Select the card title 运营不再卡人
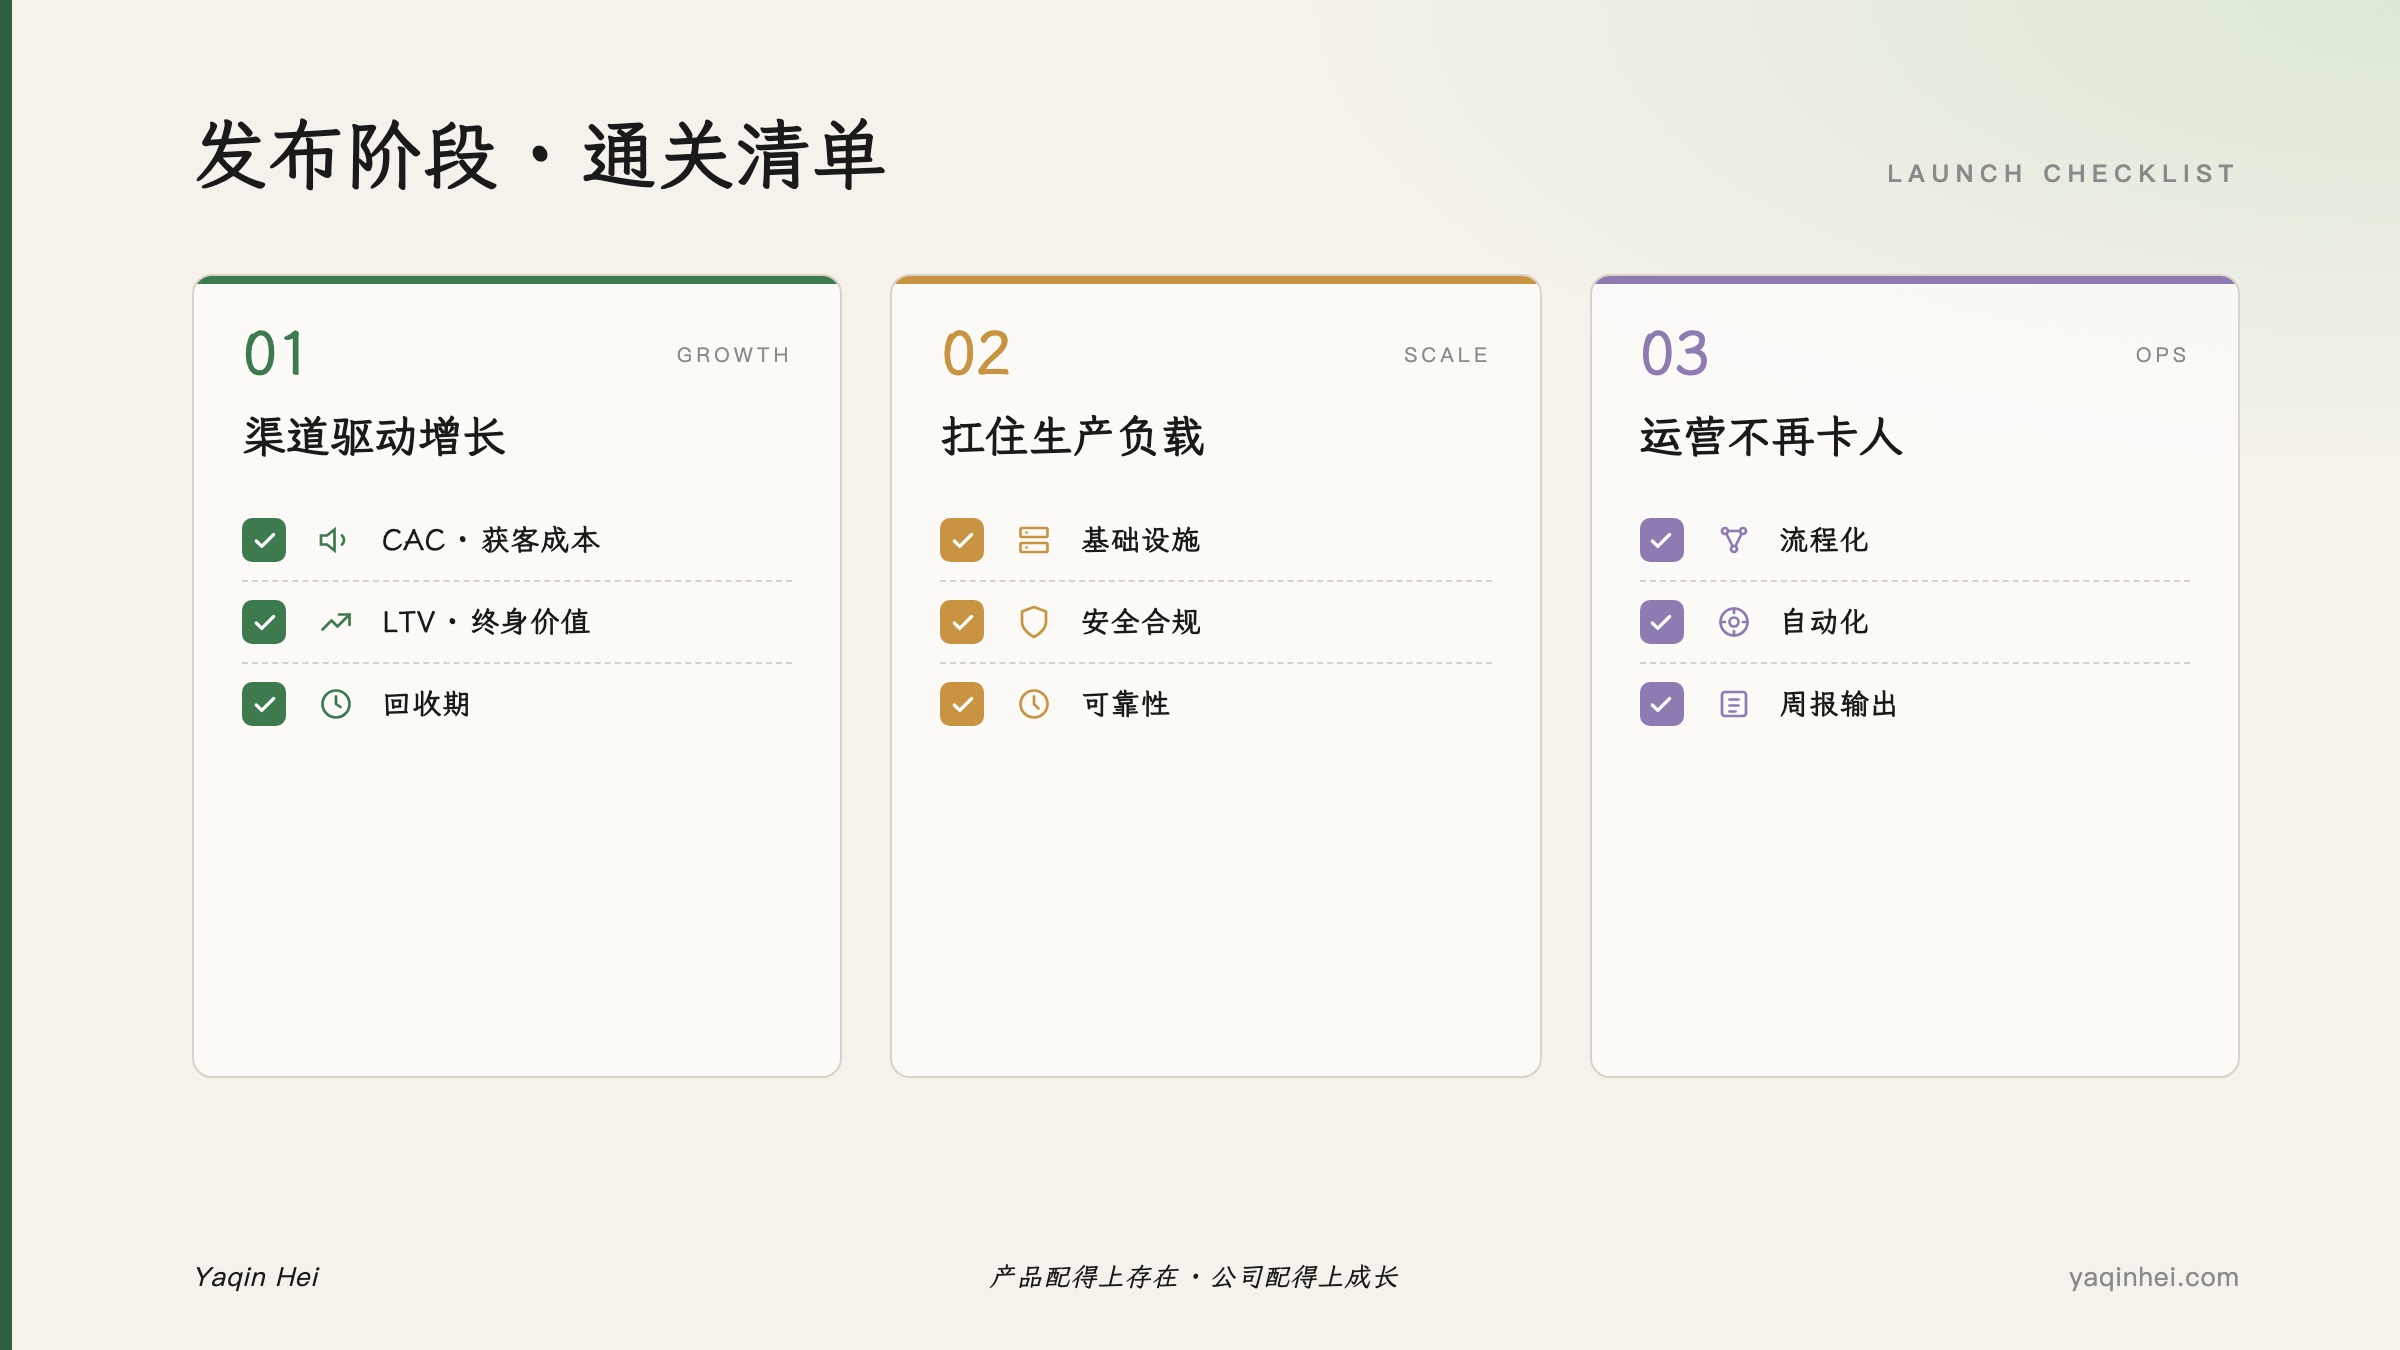The width and height of the screenshot is (2400, 1350). (1771, 437)
